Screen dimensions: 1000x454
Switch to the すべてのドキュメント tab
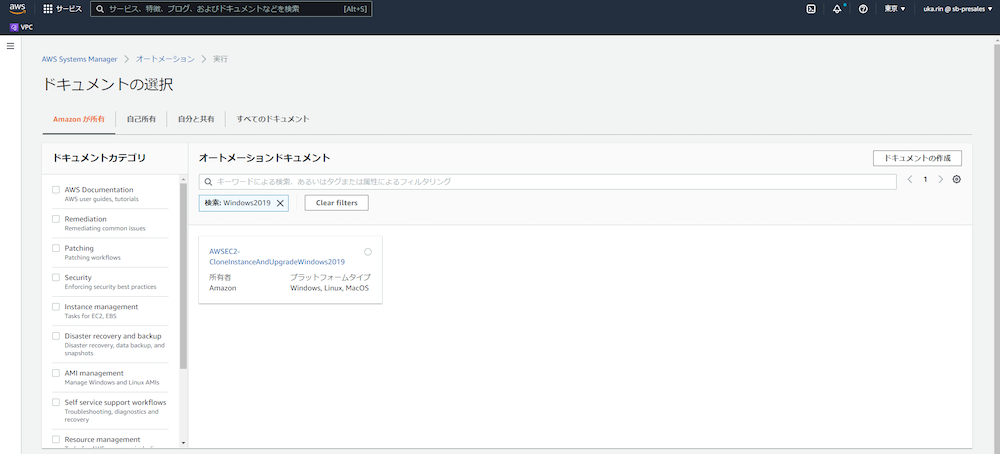[273, 119]
